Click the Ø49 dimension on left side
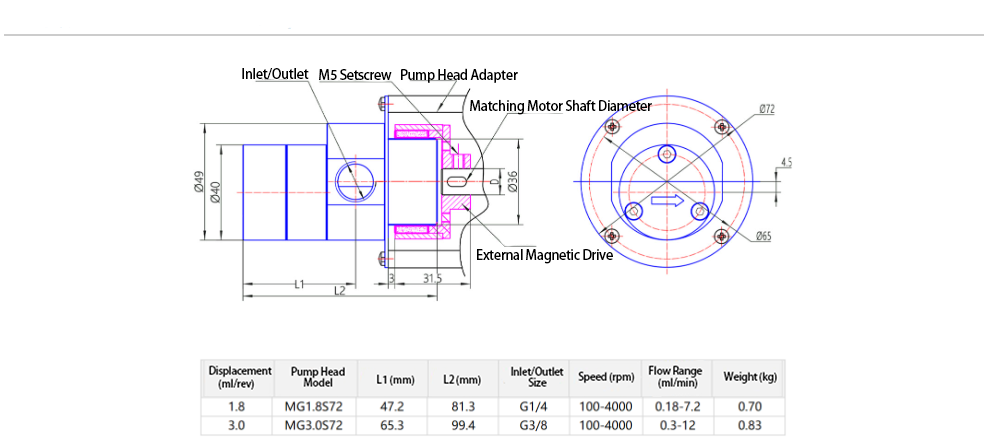The image size is (990, 447). point(199,182)
